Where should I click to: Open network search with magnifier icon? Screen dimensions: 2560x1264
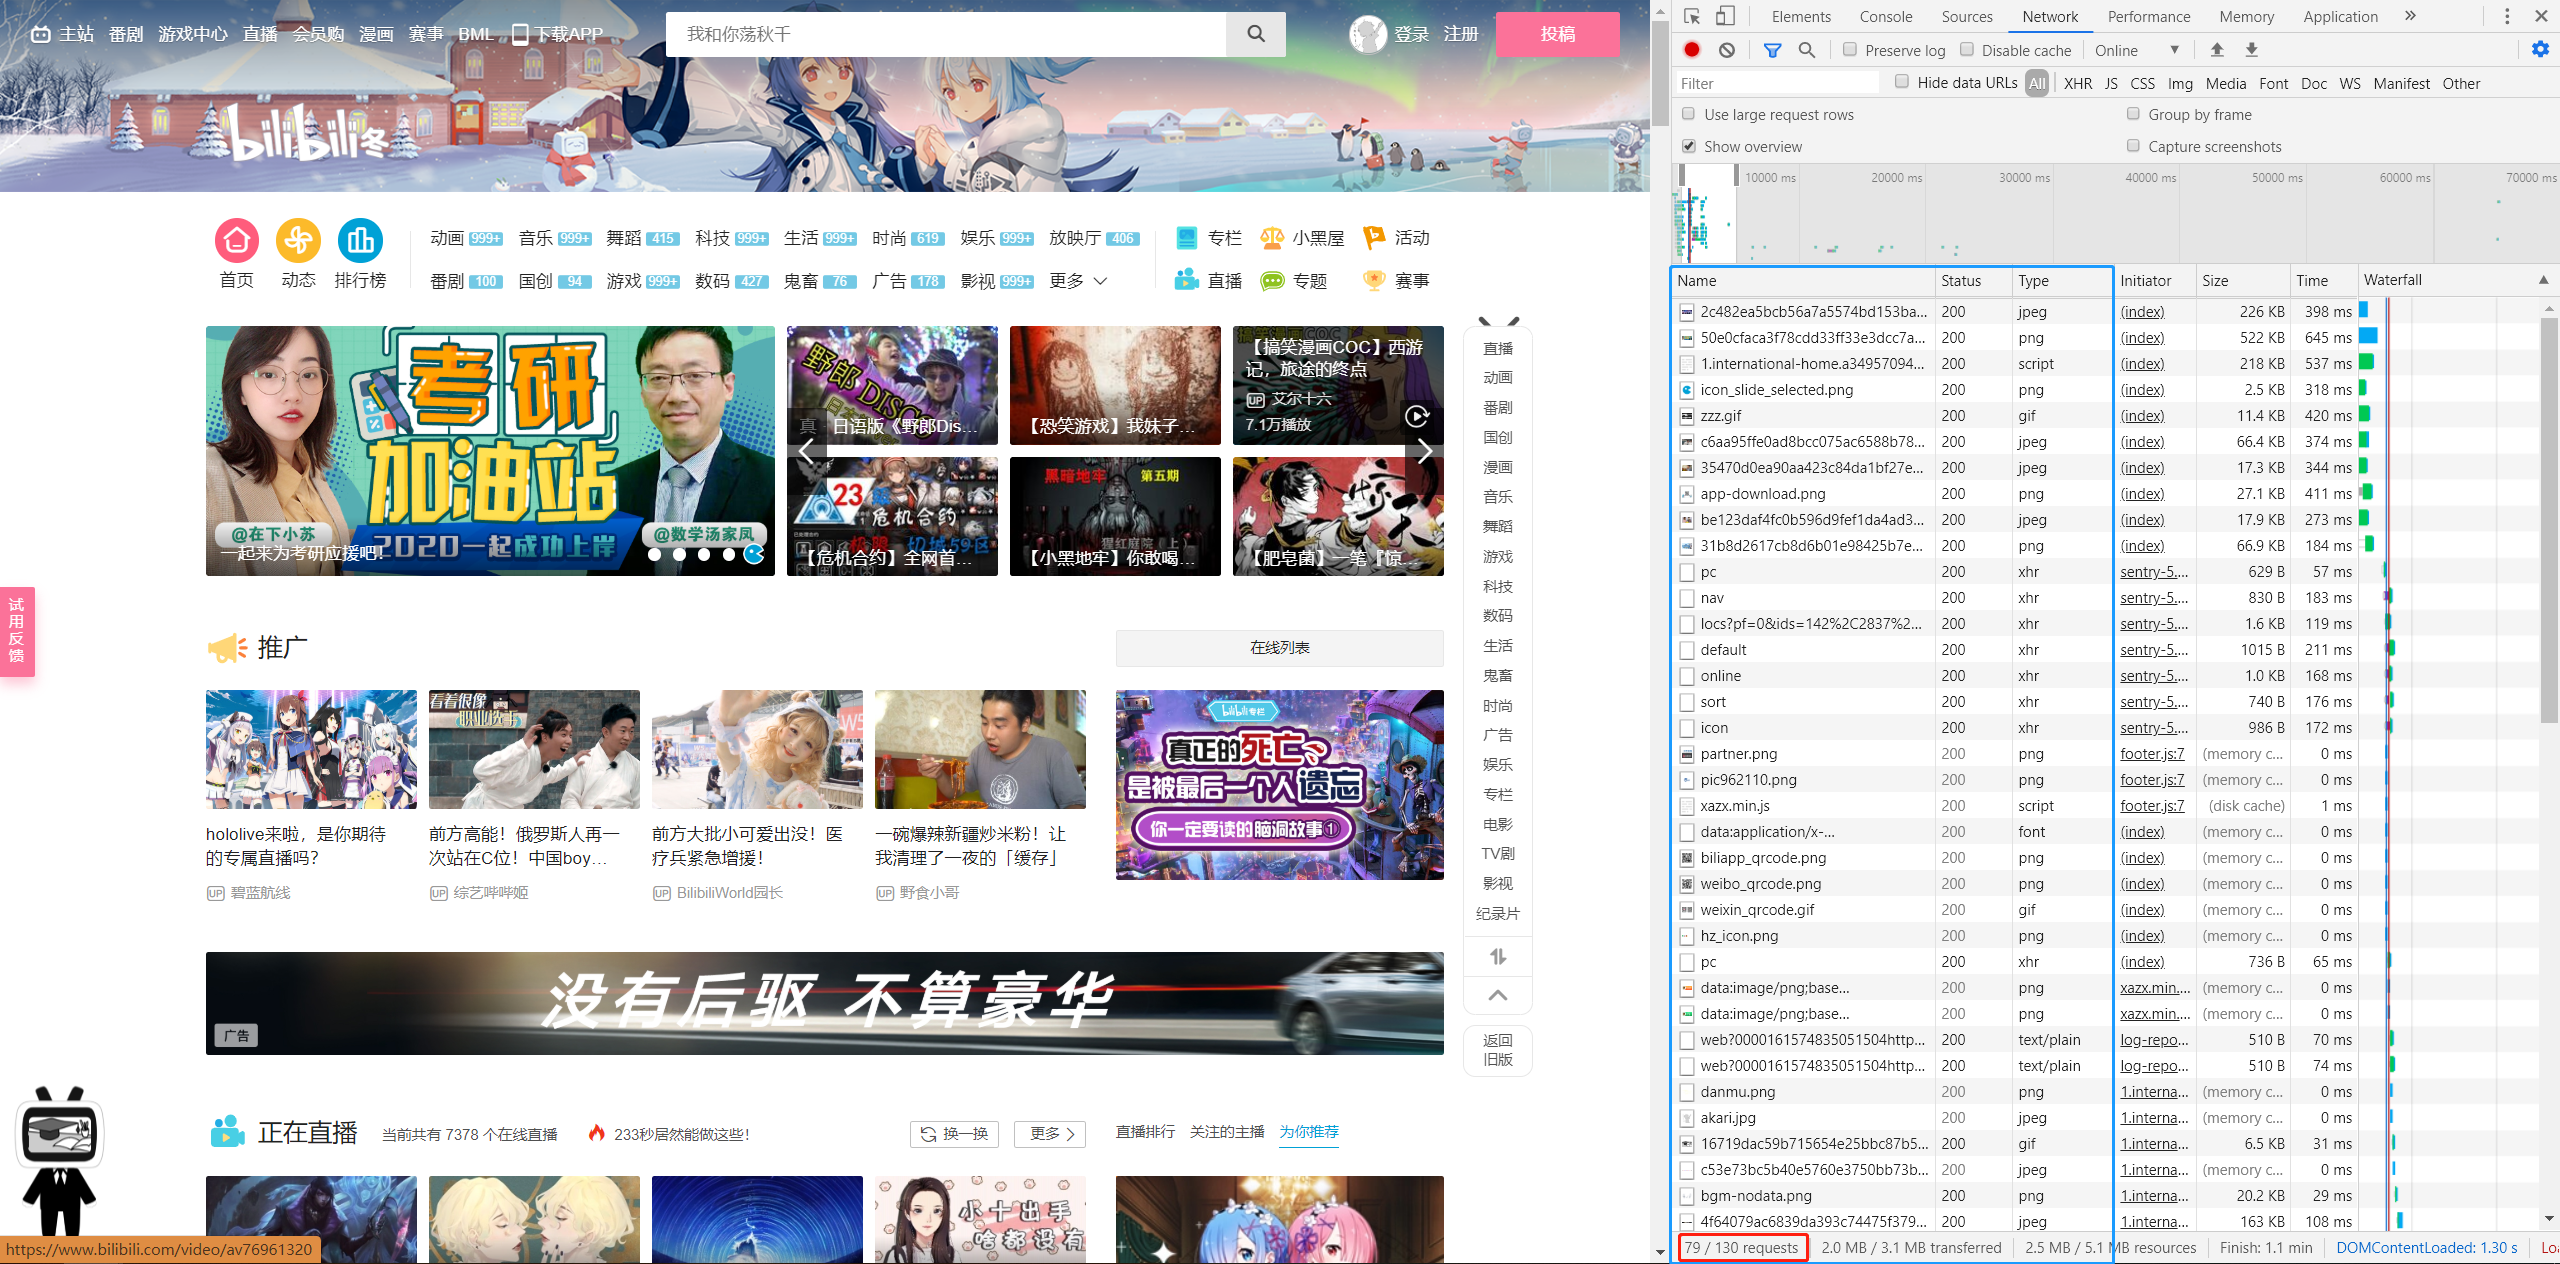1807,50
